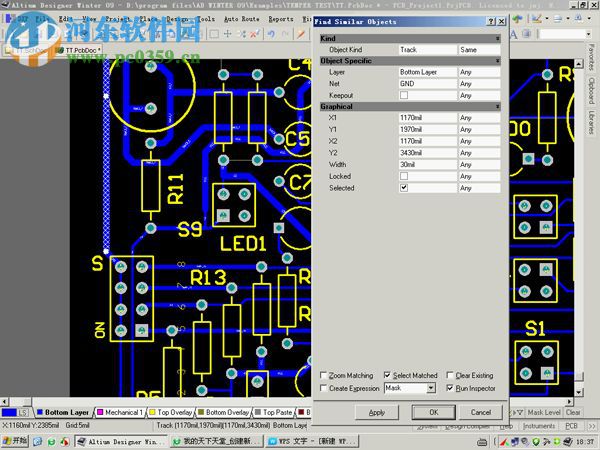Open the Instruments panel button
Viewport: 600px width, 450px height.
point(539,426)
